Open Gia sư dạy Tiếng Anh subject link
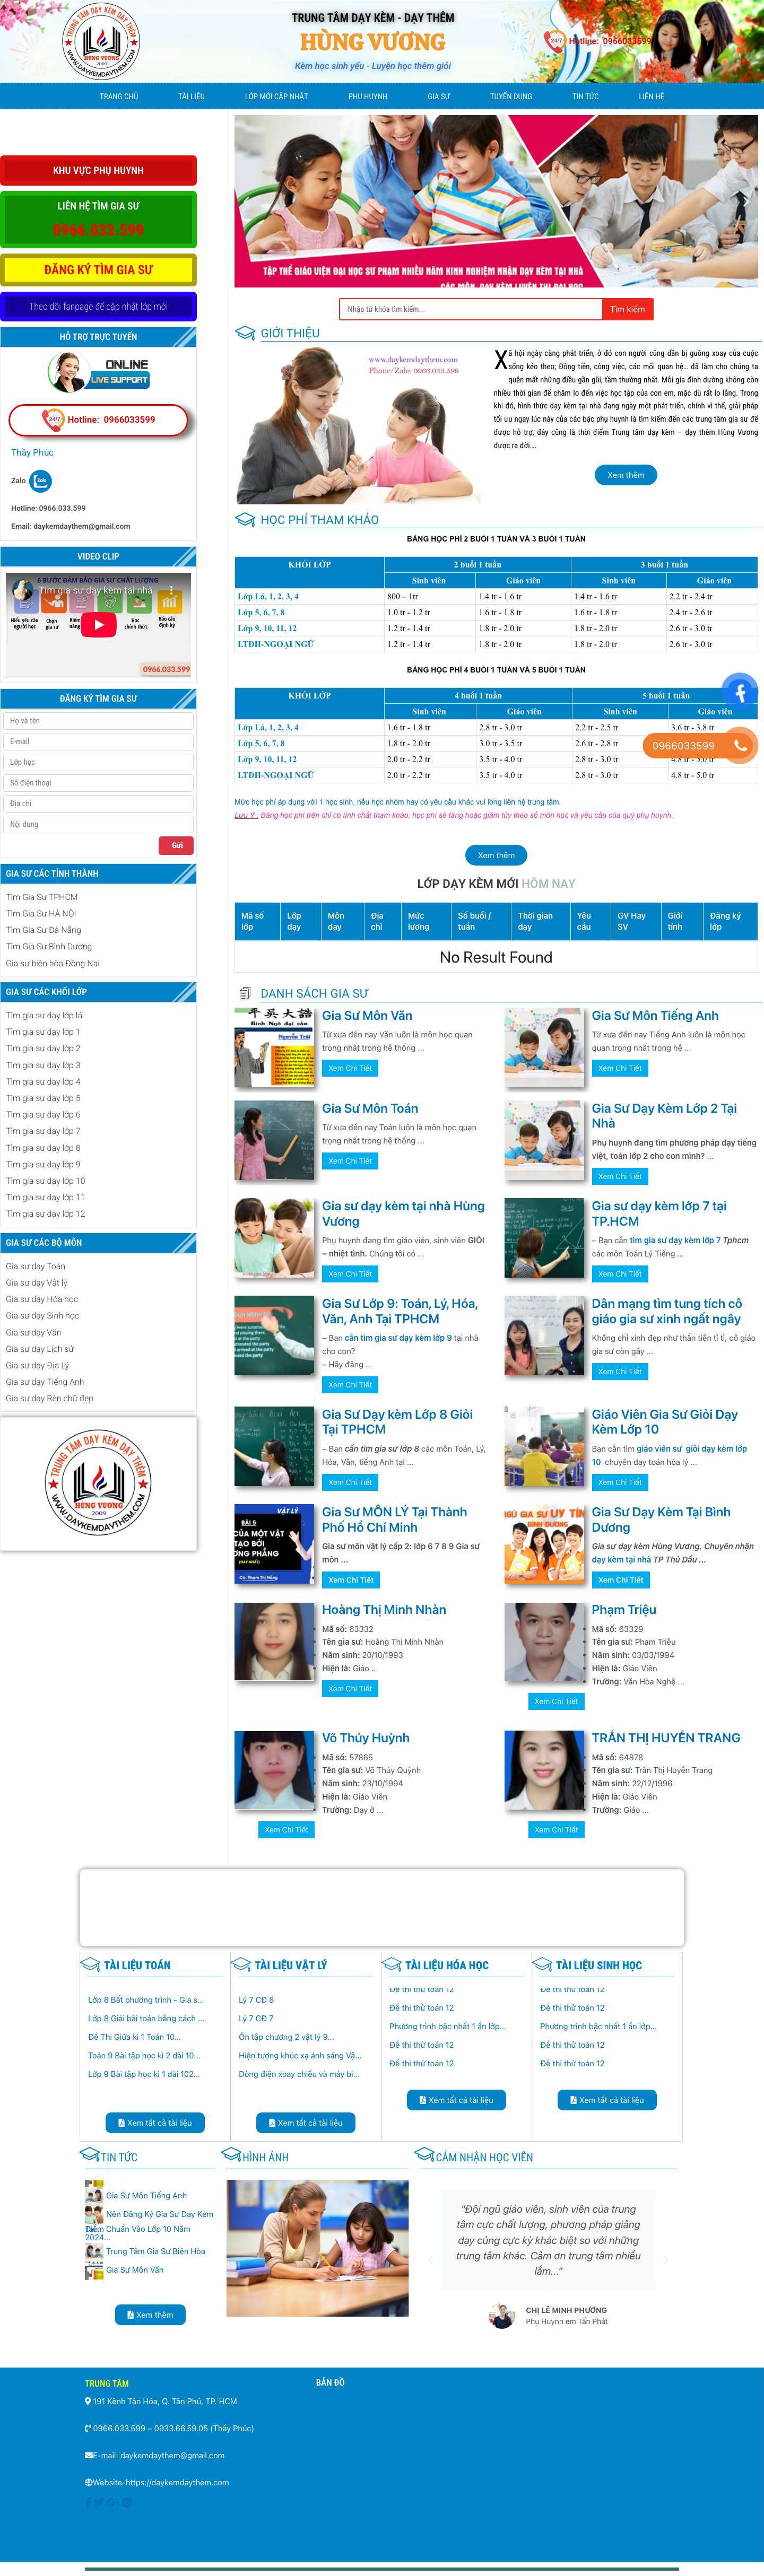 [45, 1382]
